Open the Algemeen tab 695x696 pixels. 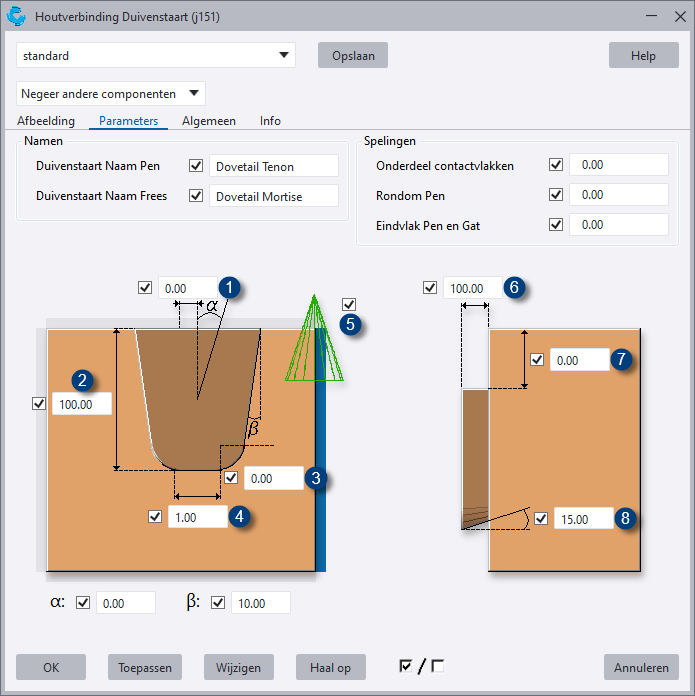click(209, 121)
